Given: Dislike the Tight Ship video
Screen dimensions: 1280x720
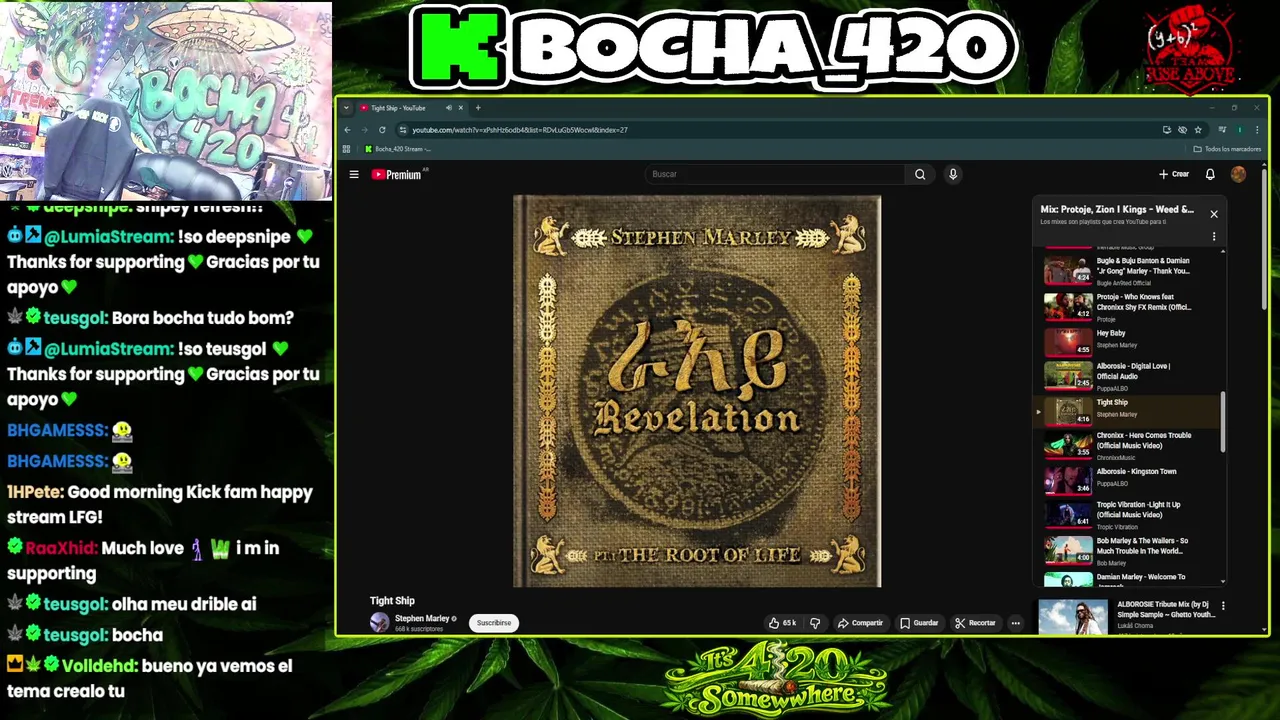Looking at the screenshot, I should point(815,623).
